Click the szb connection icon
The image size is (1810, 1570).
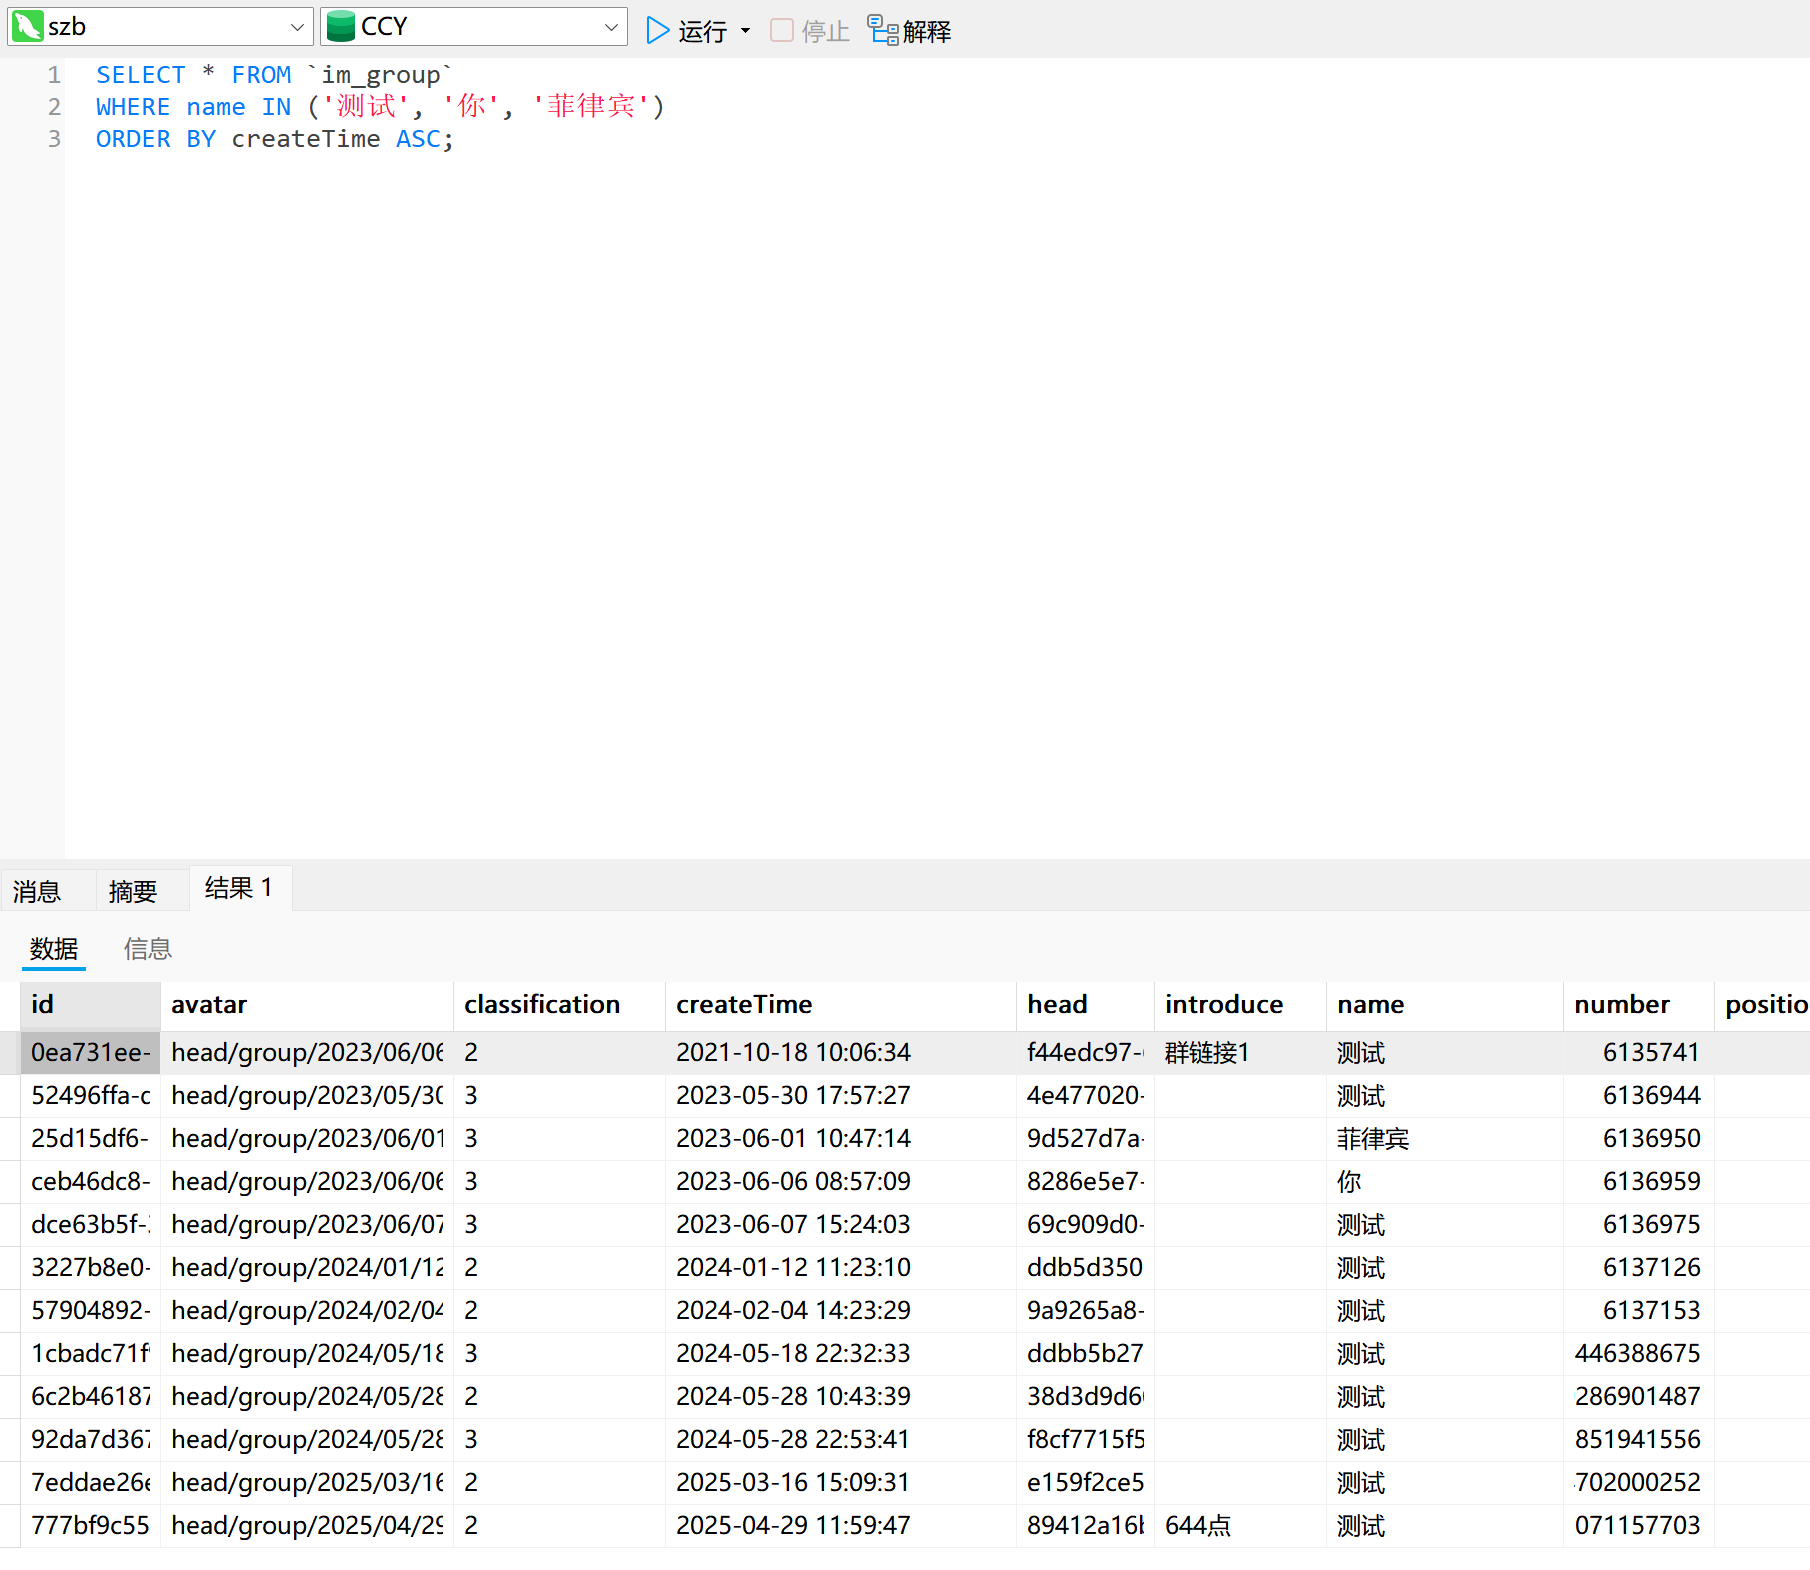tap(27, 27)
